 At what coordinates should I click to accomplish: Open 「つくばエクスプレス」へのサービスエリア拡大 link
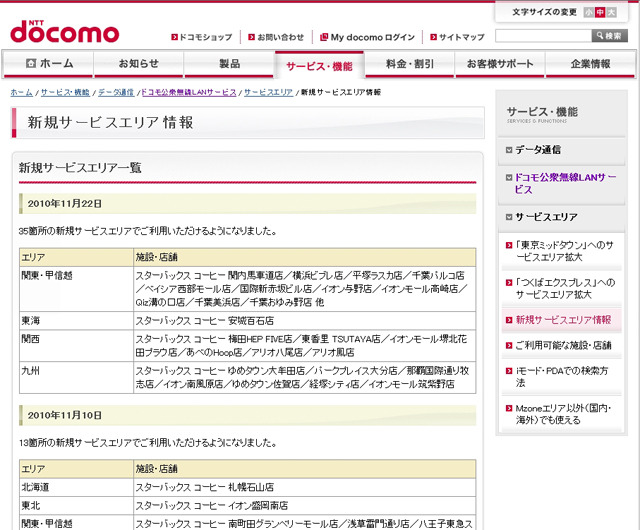[x=565, y=288]
